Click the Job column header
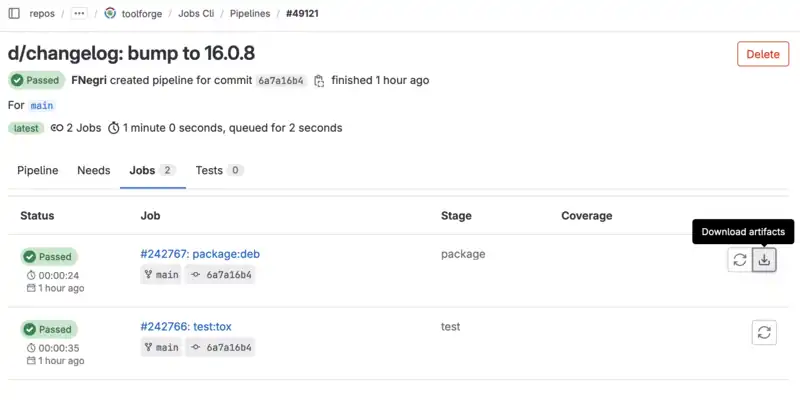Screen dimensions: 800x400 coord(151,216)
